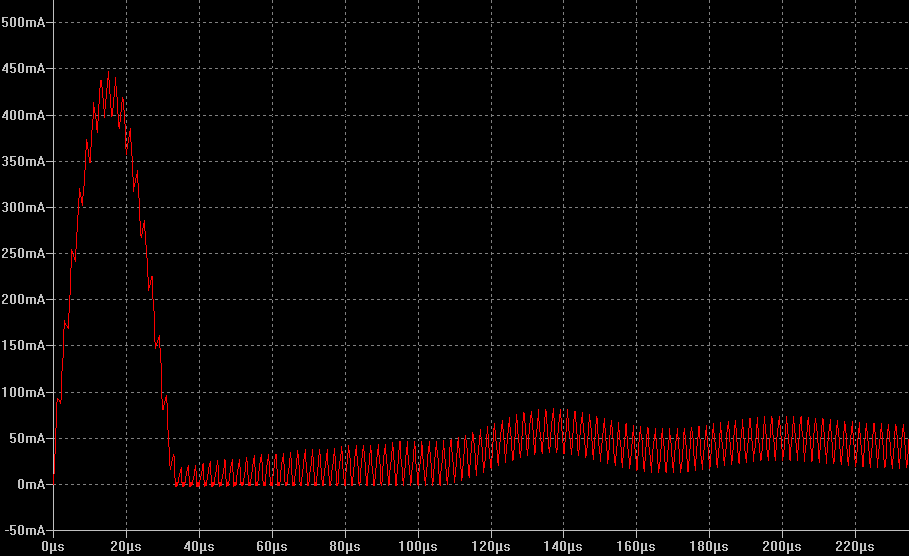The height and width of the screenshot is (556, 909).
Task: Click the 200mA y-axis label
Action: click(x=23, y=299)
